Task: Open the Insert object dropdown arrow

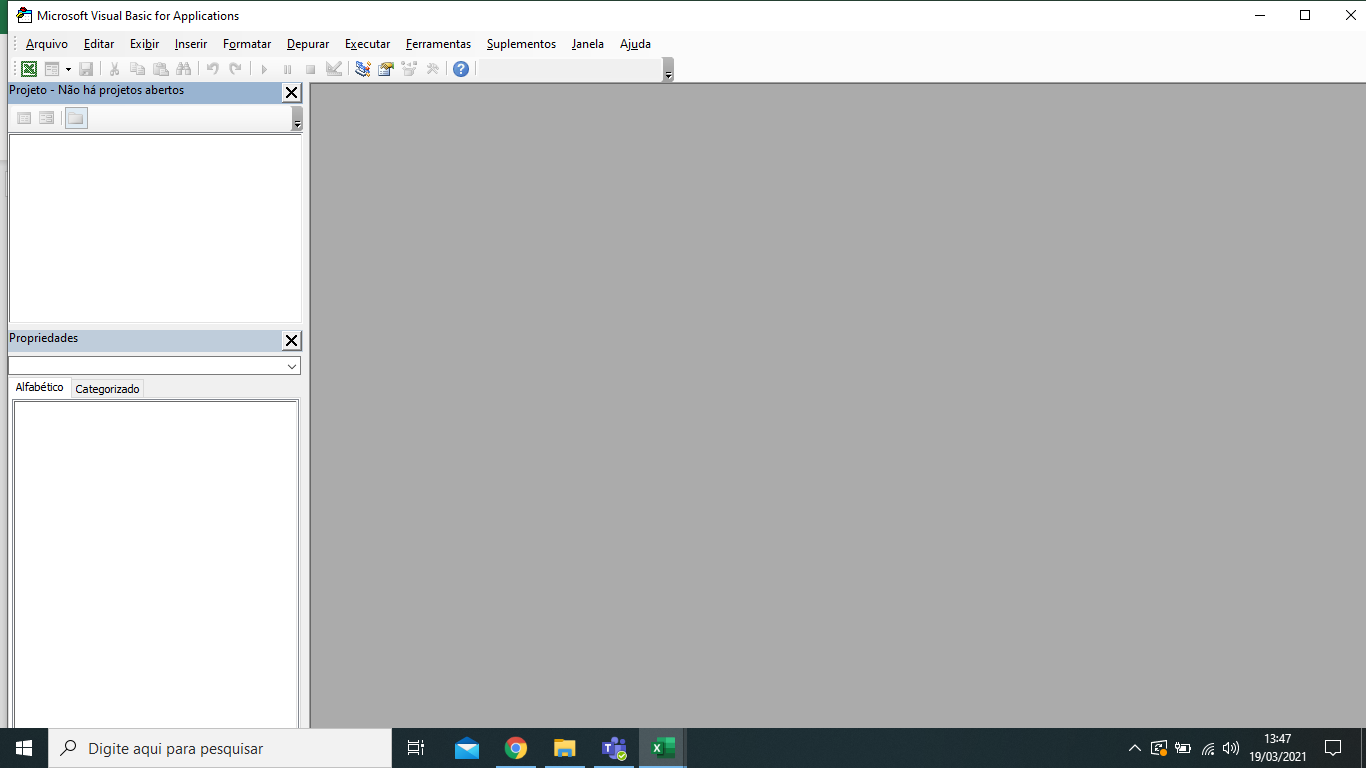Action: coord(68,69)
